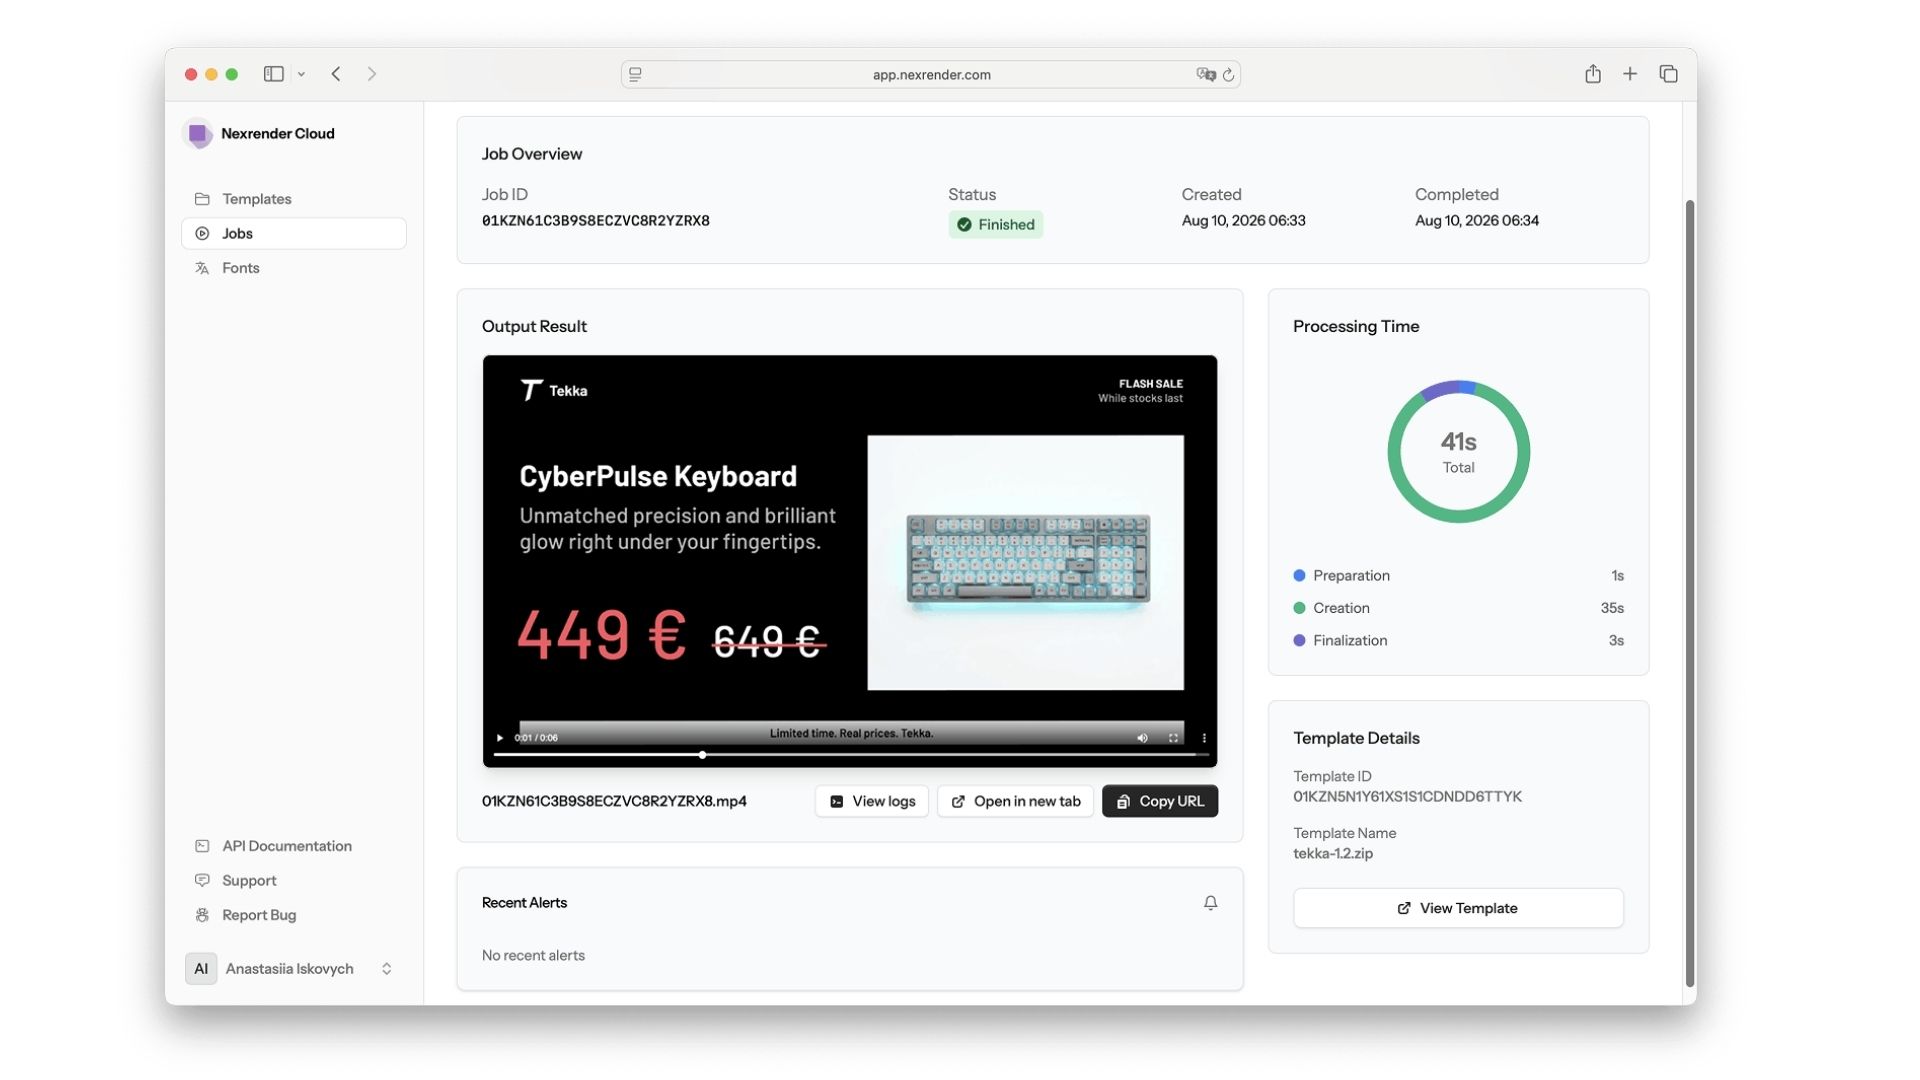Click the Finalization 3s time value
The height and width of the screenshot is (1080, 1920).
pos(1616,641)
